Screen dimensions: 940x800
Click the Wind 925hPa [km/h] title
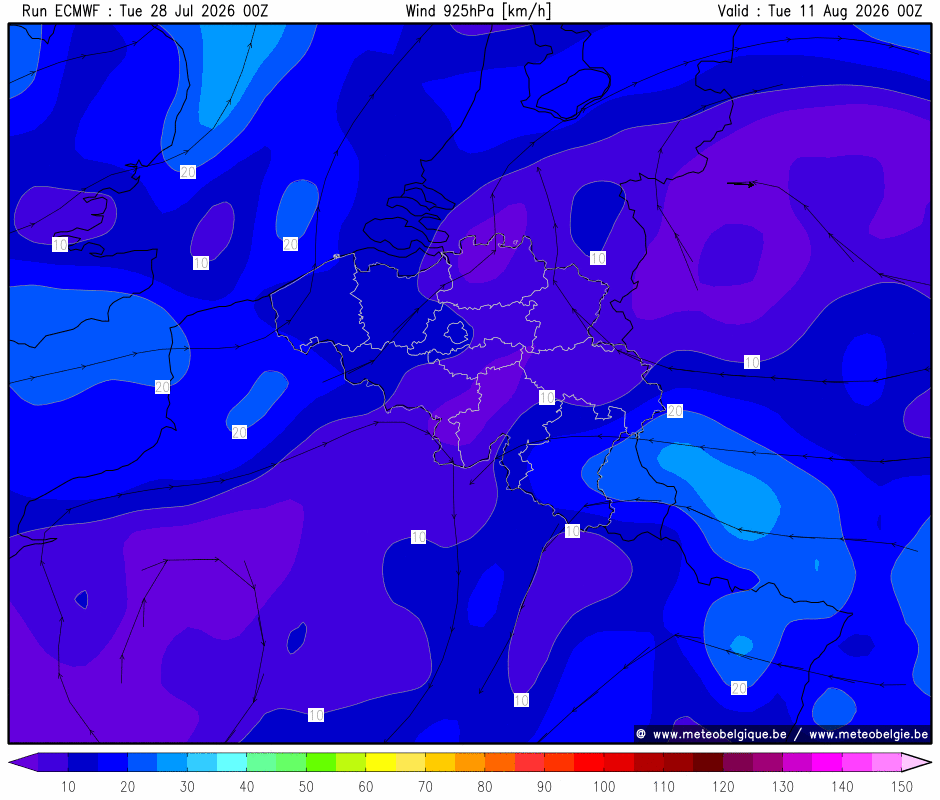[x=478, y=11]
